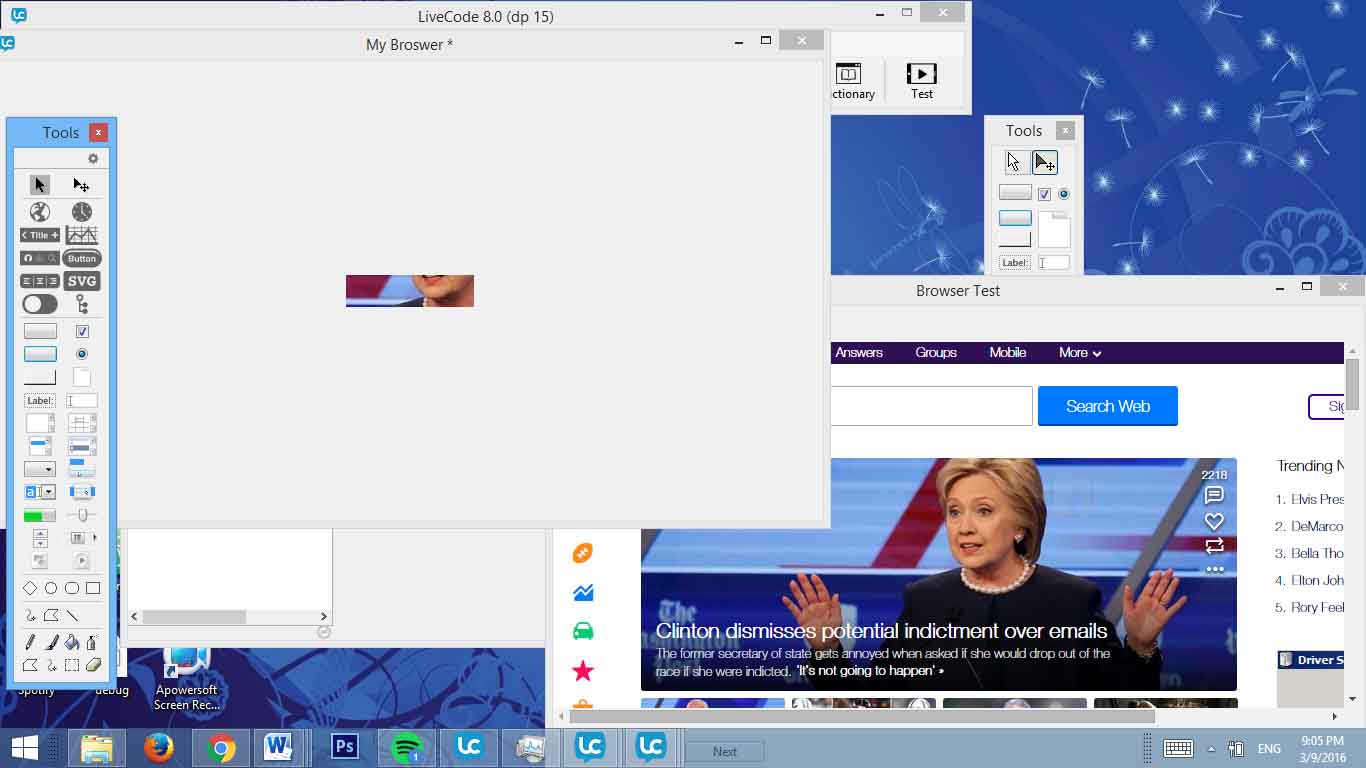This screenshot has width=1366, height=768.
Task: Select the Switch Button toggle widget
Action: [x=40, y=304]
